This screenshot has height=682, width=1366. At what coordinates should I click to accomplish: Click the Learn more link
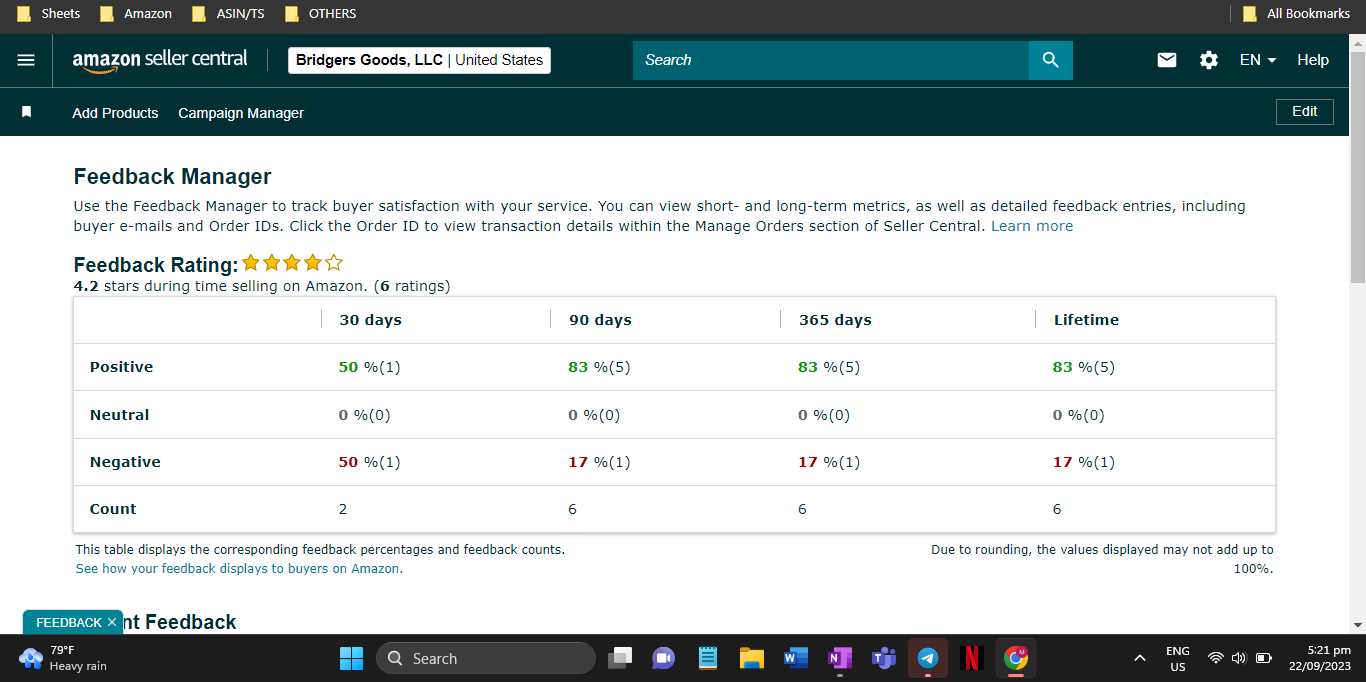1032,226
